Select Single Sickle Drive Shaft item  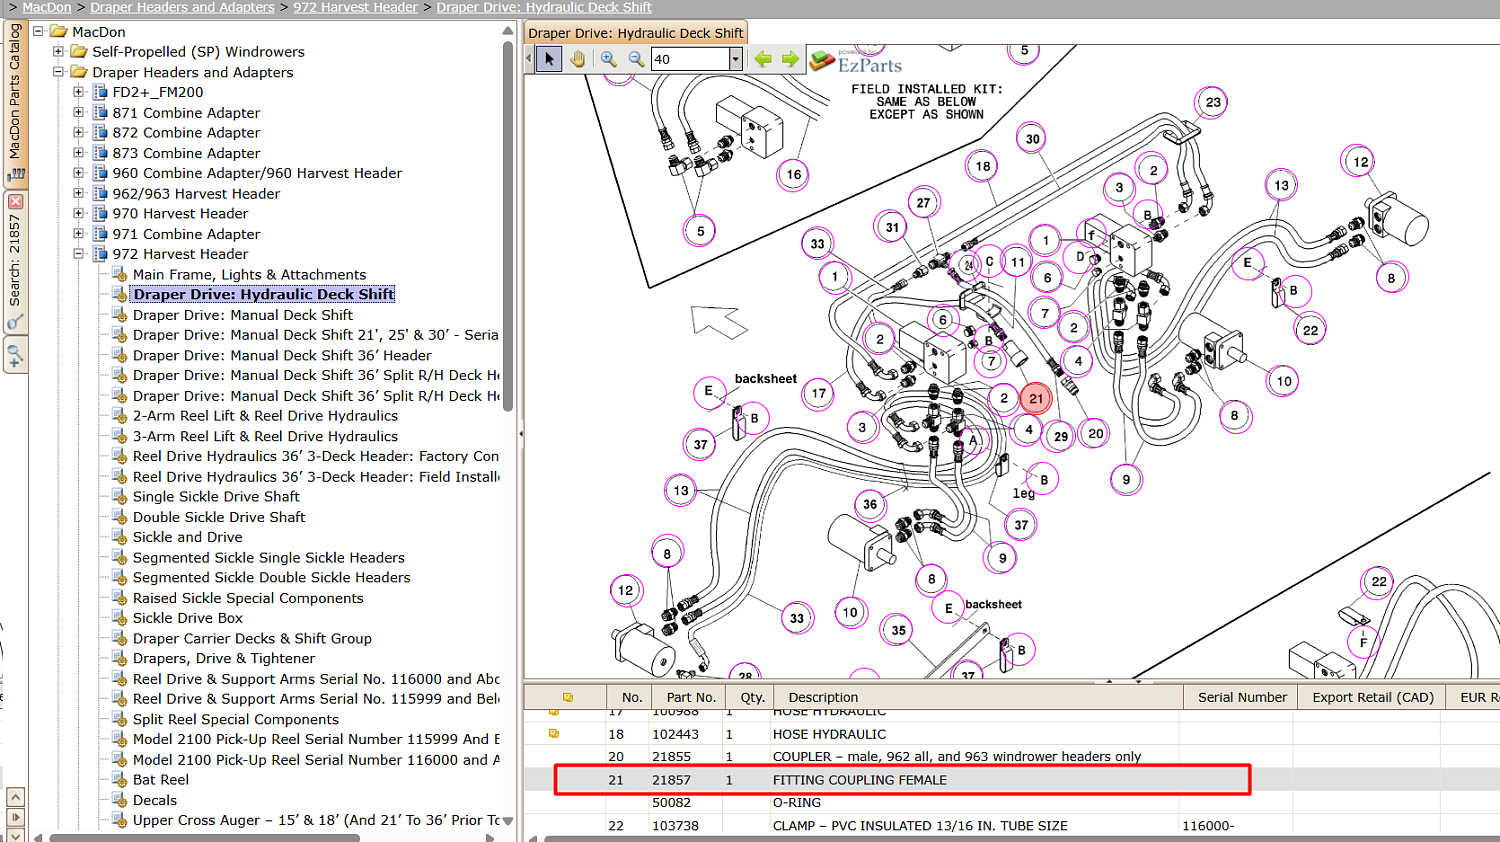[216, 496]
